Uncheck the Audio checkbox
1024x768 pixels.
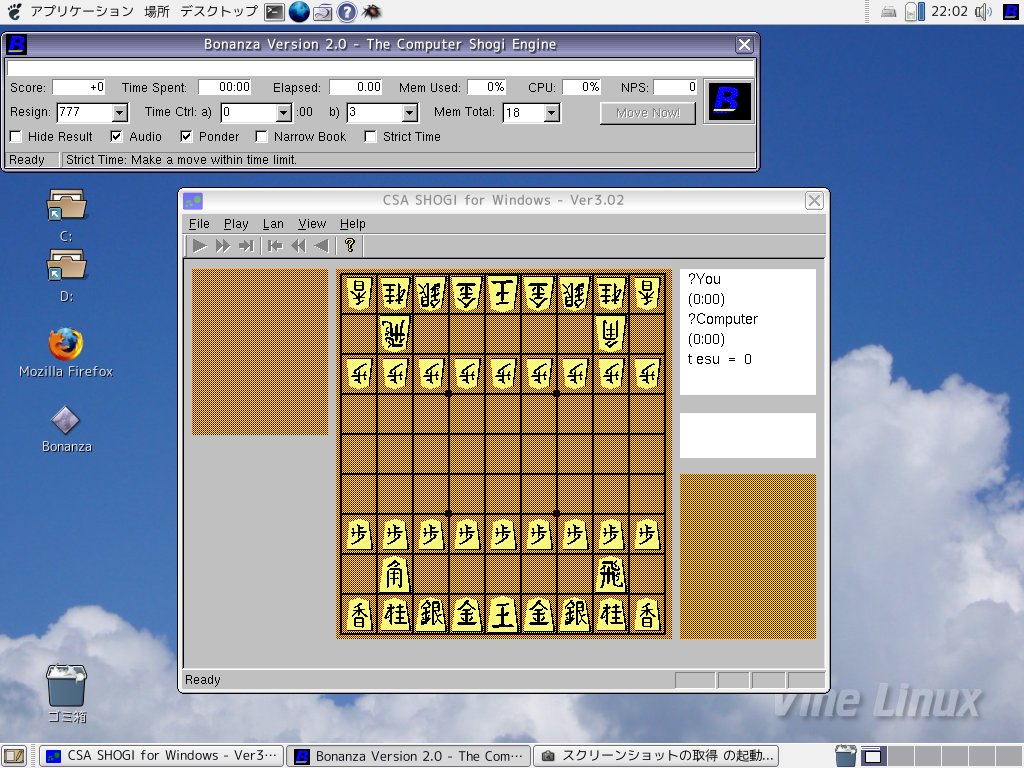(117, 137)
